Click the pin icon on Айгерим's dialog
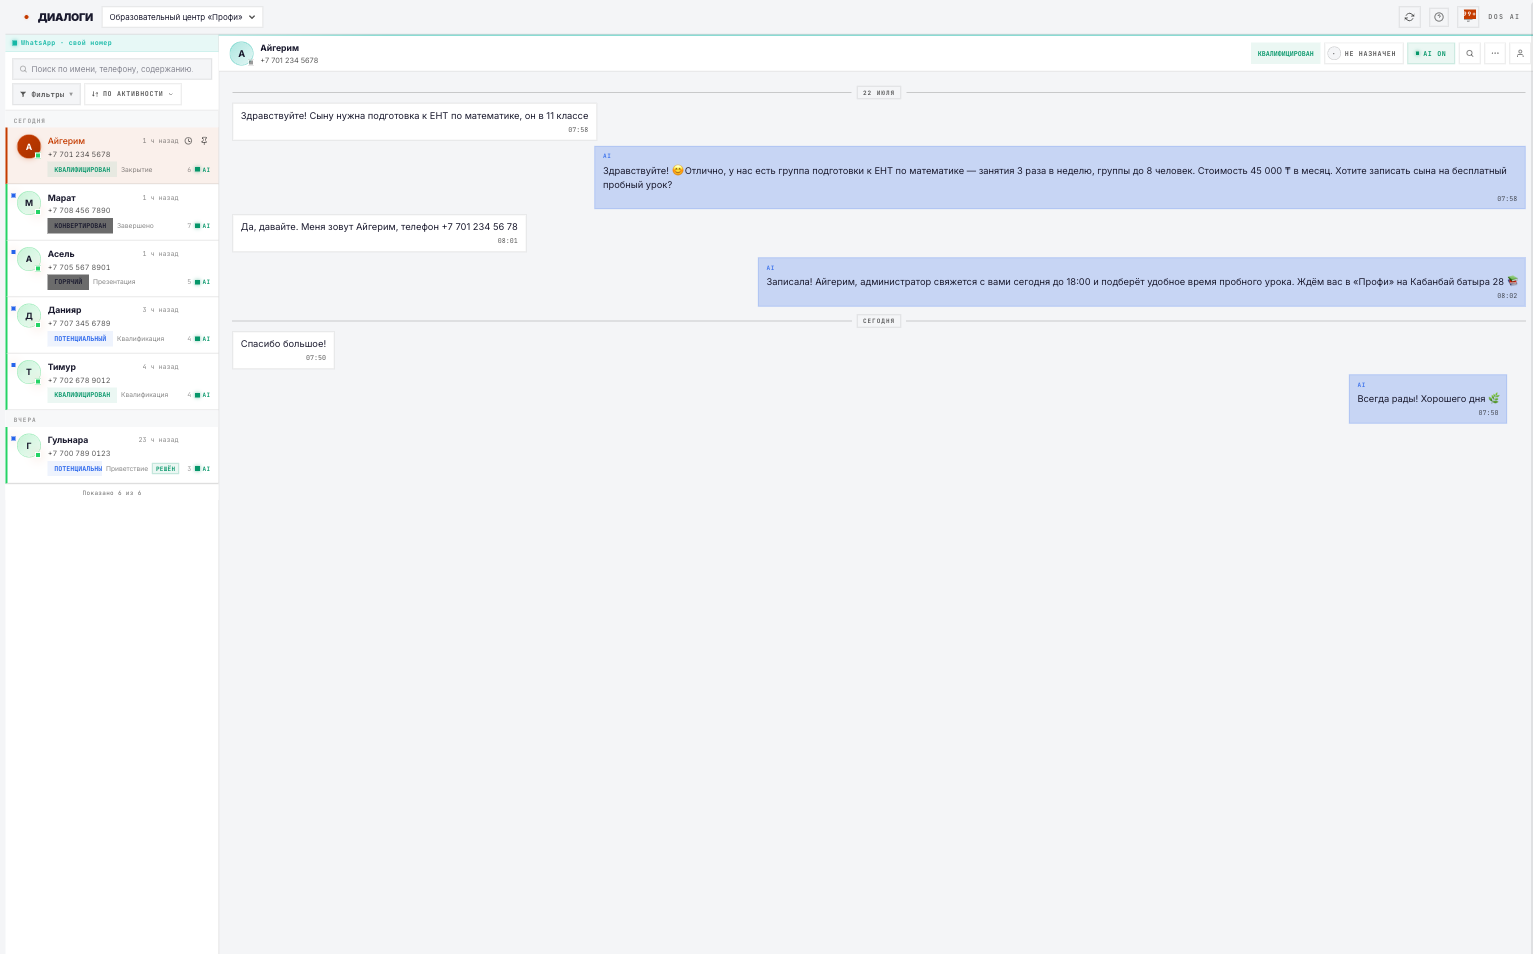Image resolution: width=1533 pixels, height=954 pixels. coord(204,141)
